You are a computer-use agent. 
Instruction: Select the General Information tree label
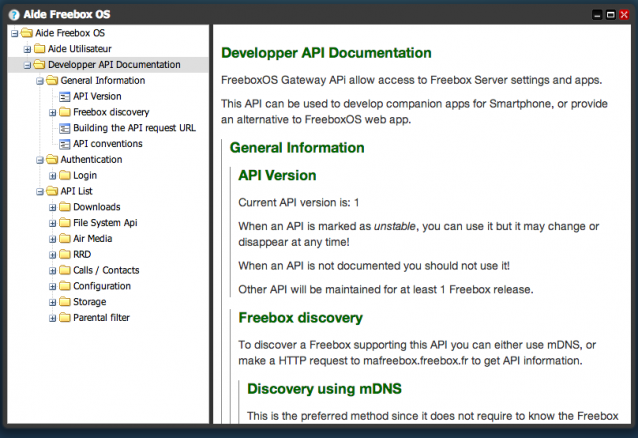(103, 81)
